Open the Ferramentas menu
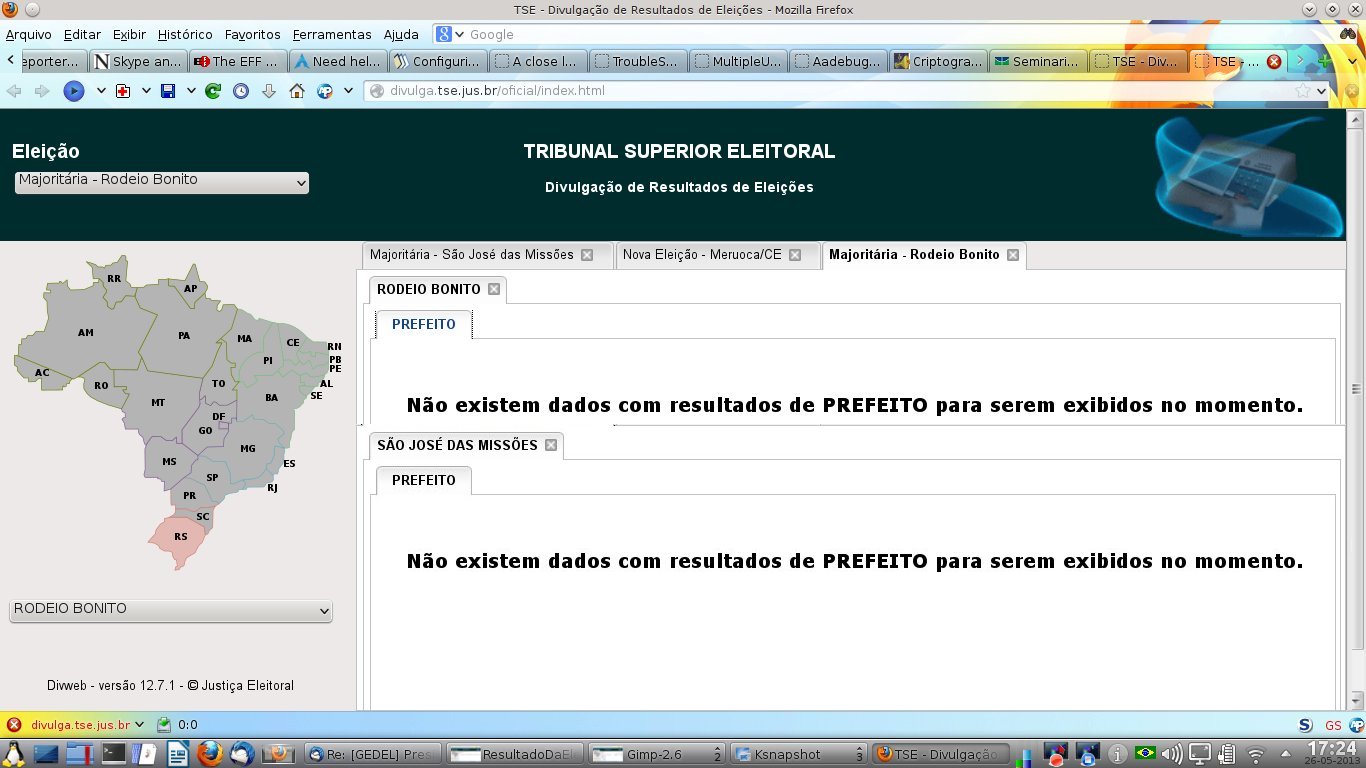Screen dimensions: 1366x768 click(331, 35)
